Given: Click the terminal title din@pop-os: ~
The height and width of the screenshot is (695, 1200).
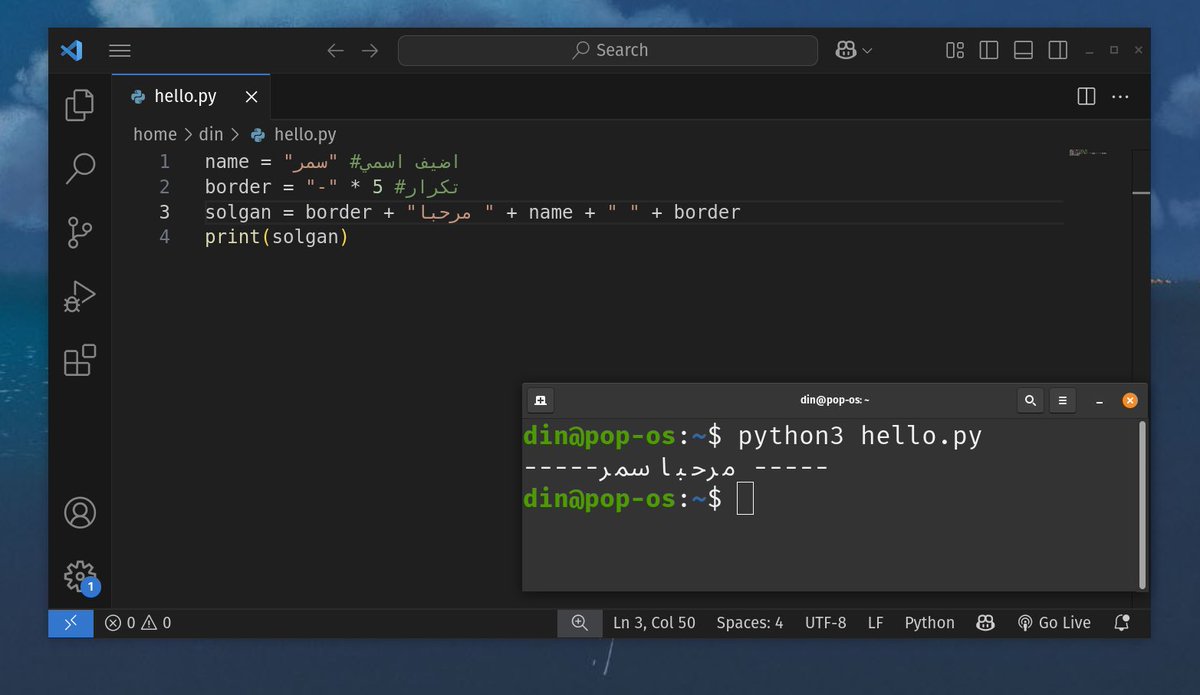Looking at the screenshot, I should [x=835, y=401].
